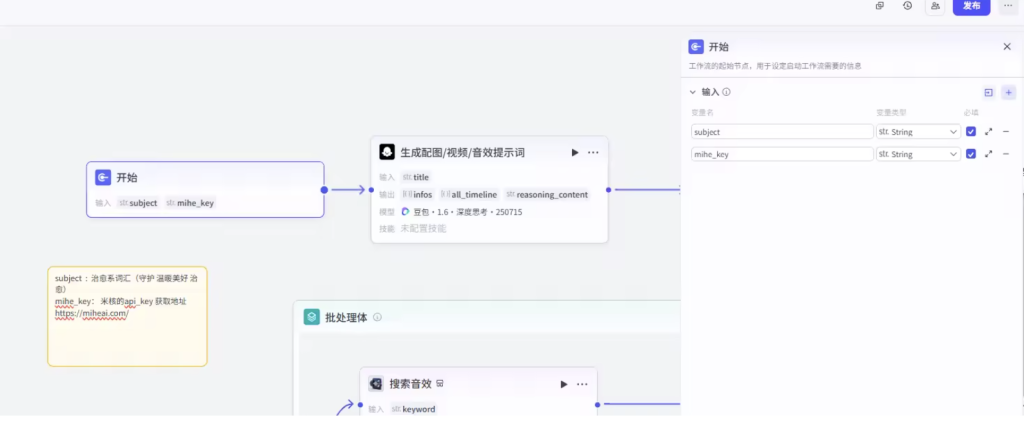1024x442 pixels.
Task: Run the 搜索音效 node
Action: (x=564, y=384)
